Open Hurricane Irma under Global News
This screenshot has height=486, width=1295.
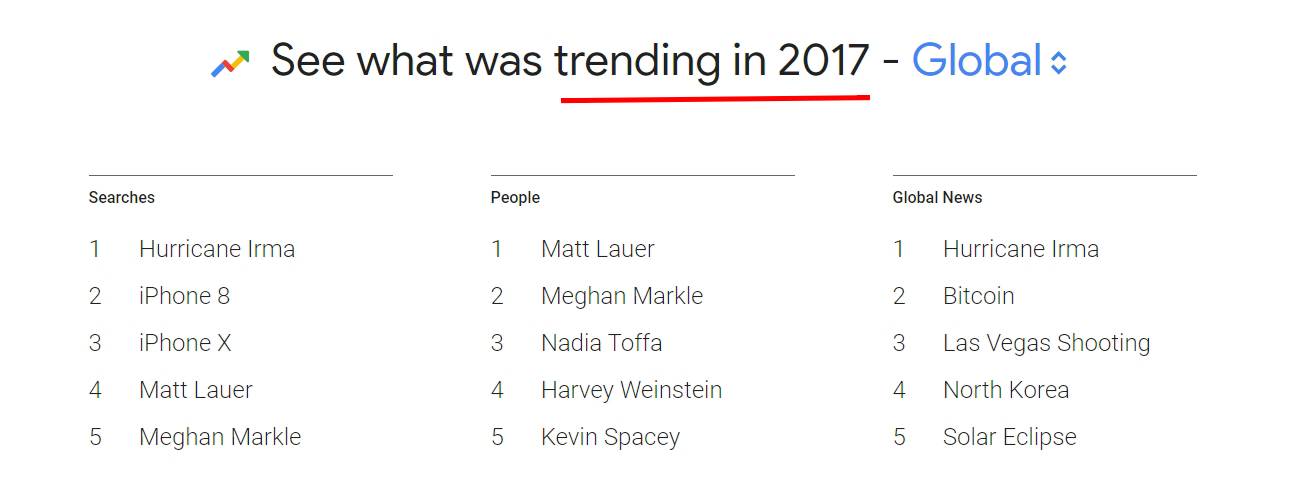tap(1021, 249)
